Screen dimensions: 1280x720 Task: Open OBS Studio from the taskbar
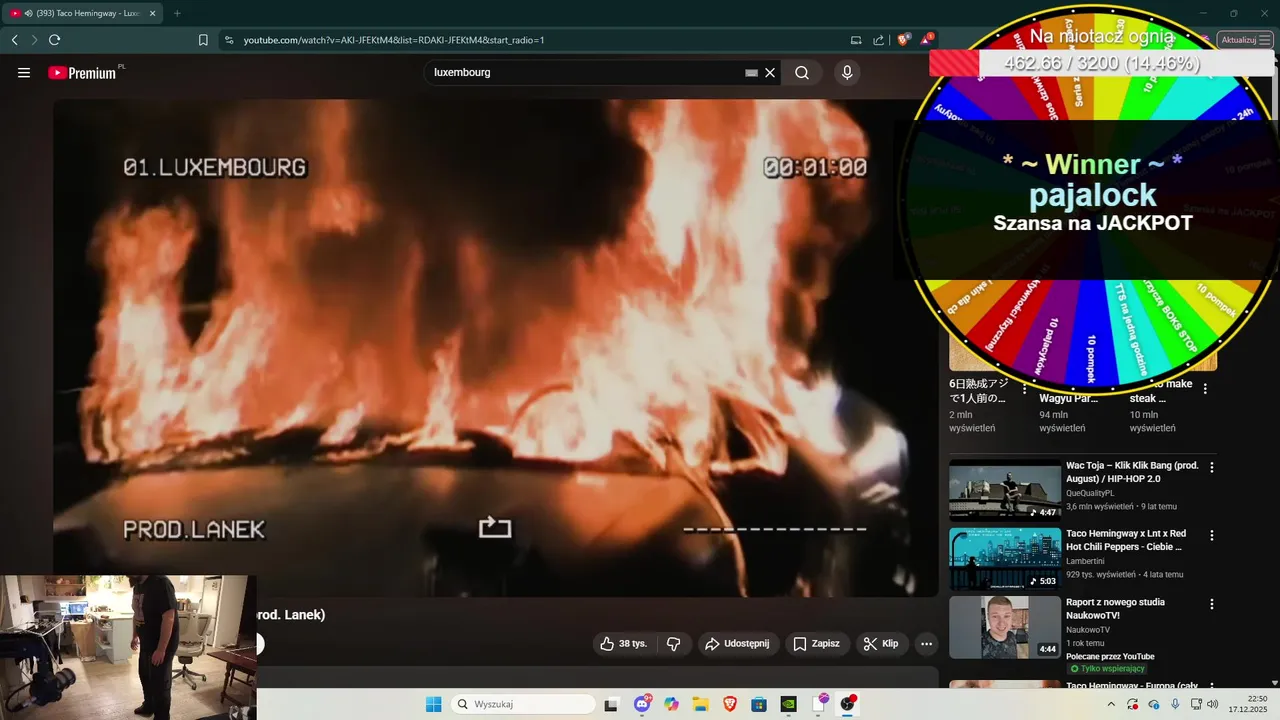tap(848, 704)
